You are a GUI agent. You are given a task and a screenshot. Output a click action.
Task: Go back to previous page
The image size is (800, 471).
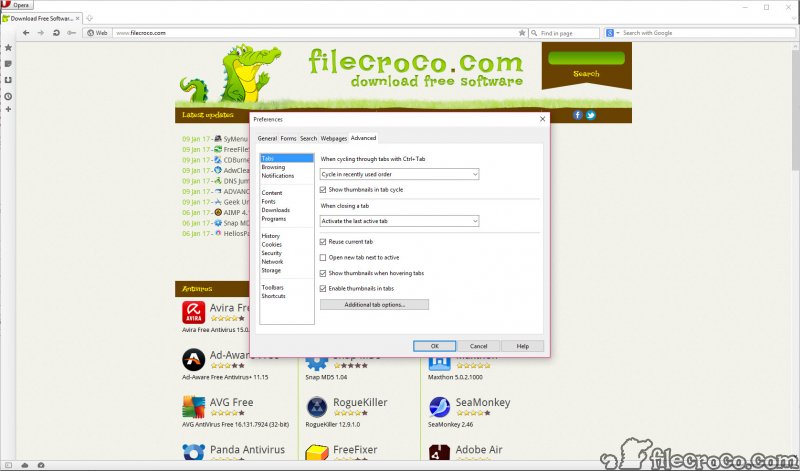click(x=26, y=33)
